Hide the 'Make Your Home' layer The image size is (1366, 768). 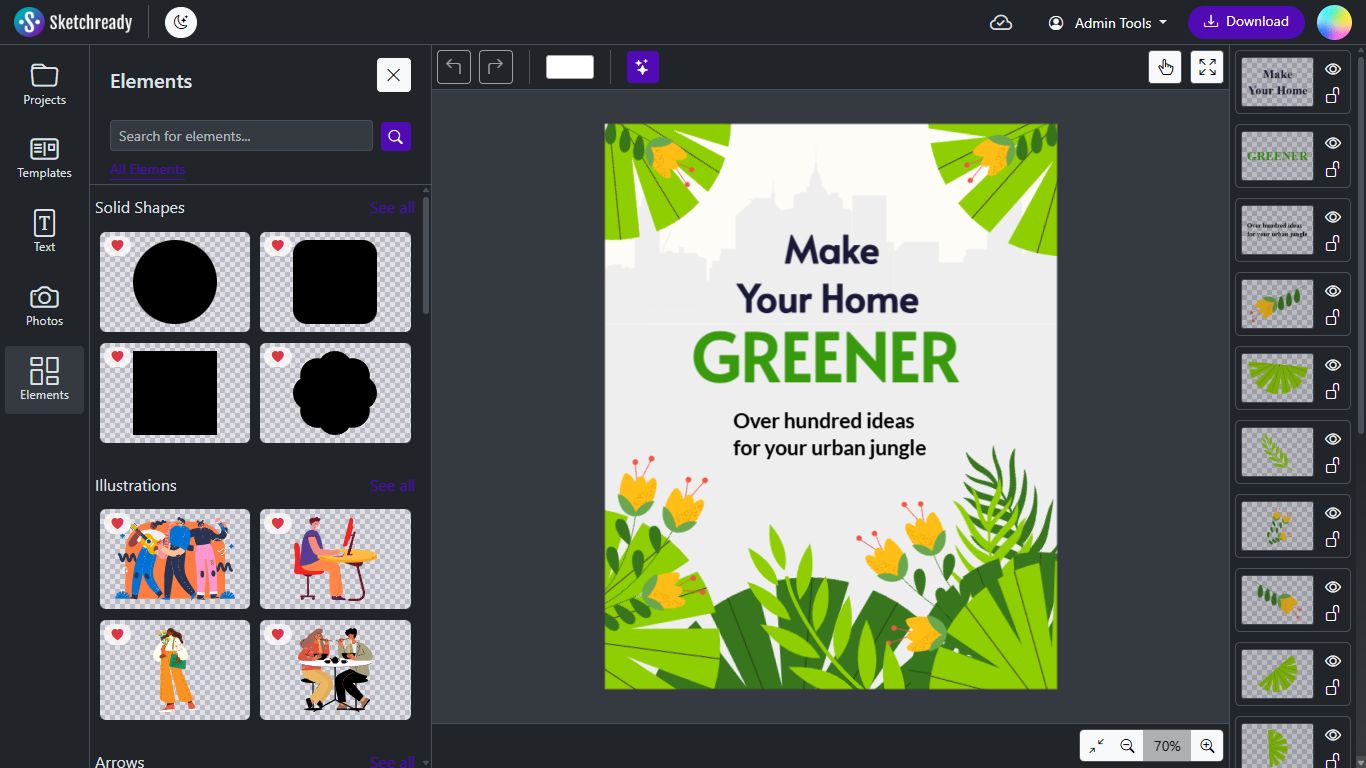click(1333, 69)
